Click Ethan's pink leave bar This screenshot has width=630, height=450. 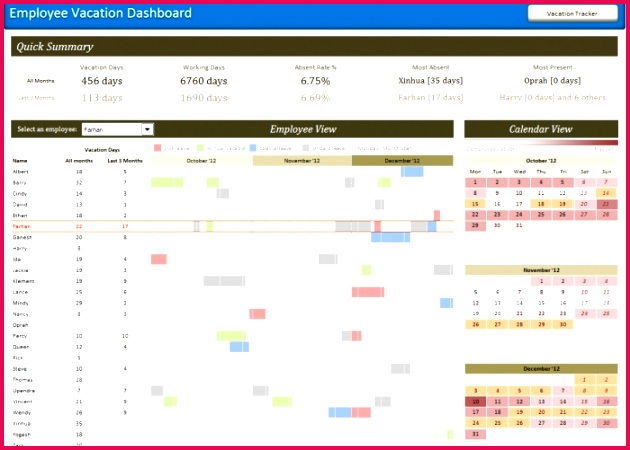437,215
